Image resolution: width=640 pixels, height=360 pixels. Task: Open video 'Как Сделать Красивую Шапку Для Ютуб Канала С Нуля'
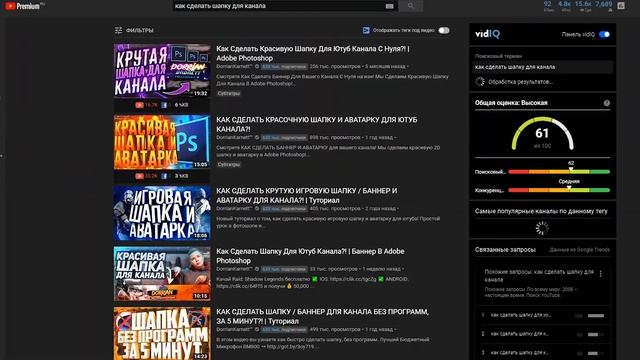click(x=313, y=53)
